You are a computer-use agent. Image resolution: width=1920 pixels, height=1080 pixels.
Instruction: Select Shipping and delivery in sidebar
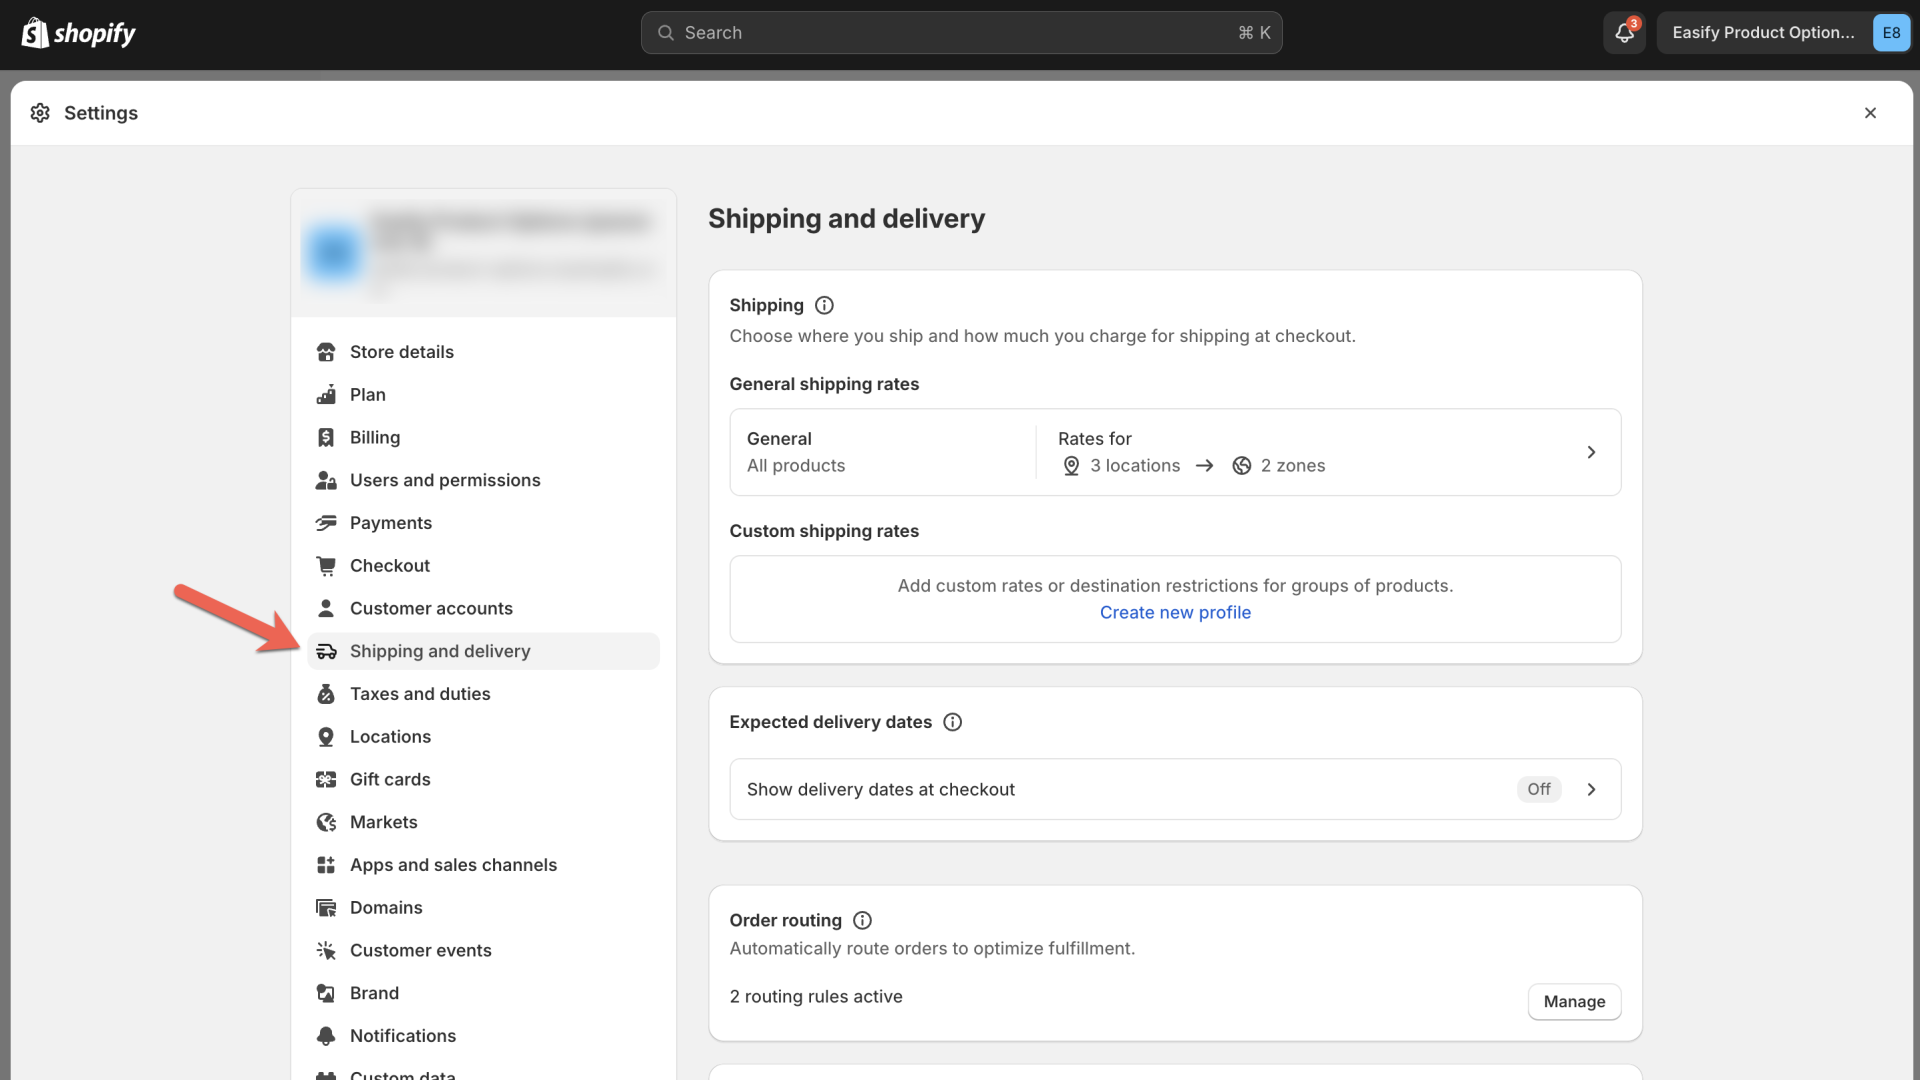click(440, 651)
